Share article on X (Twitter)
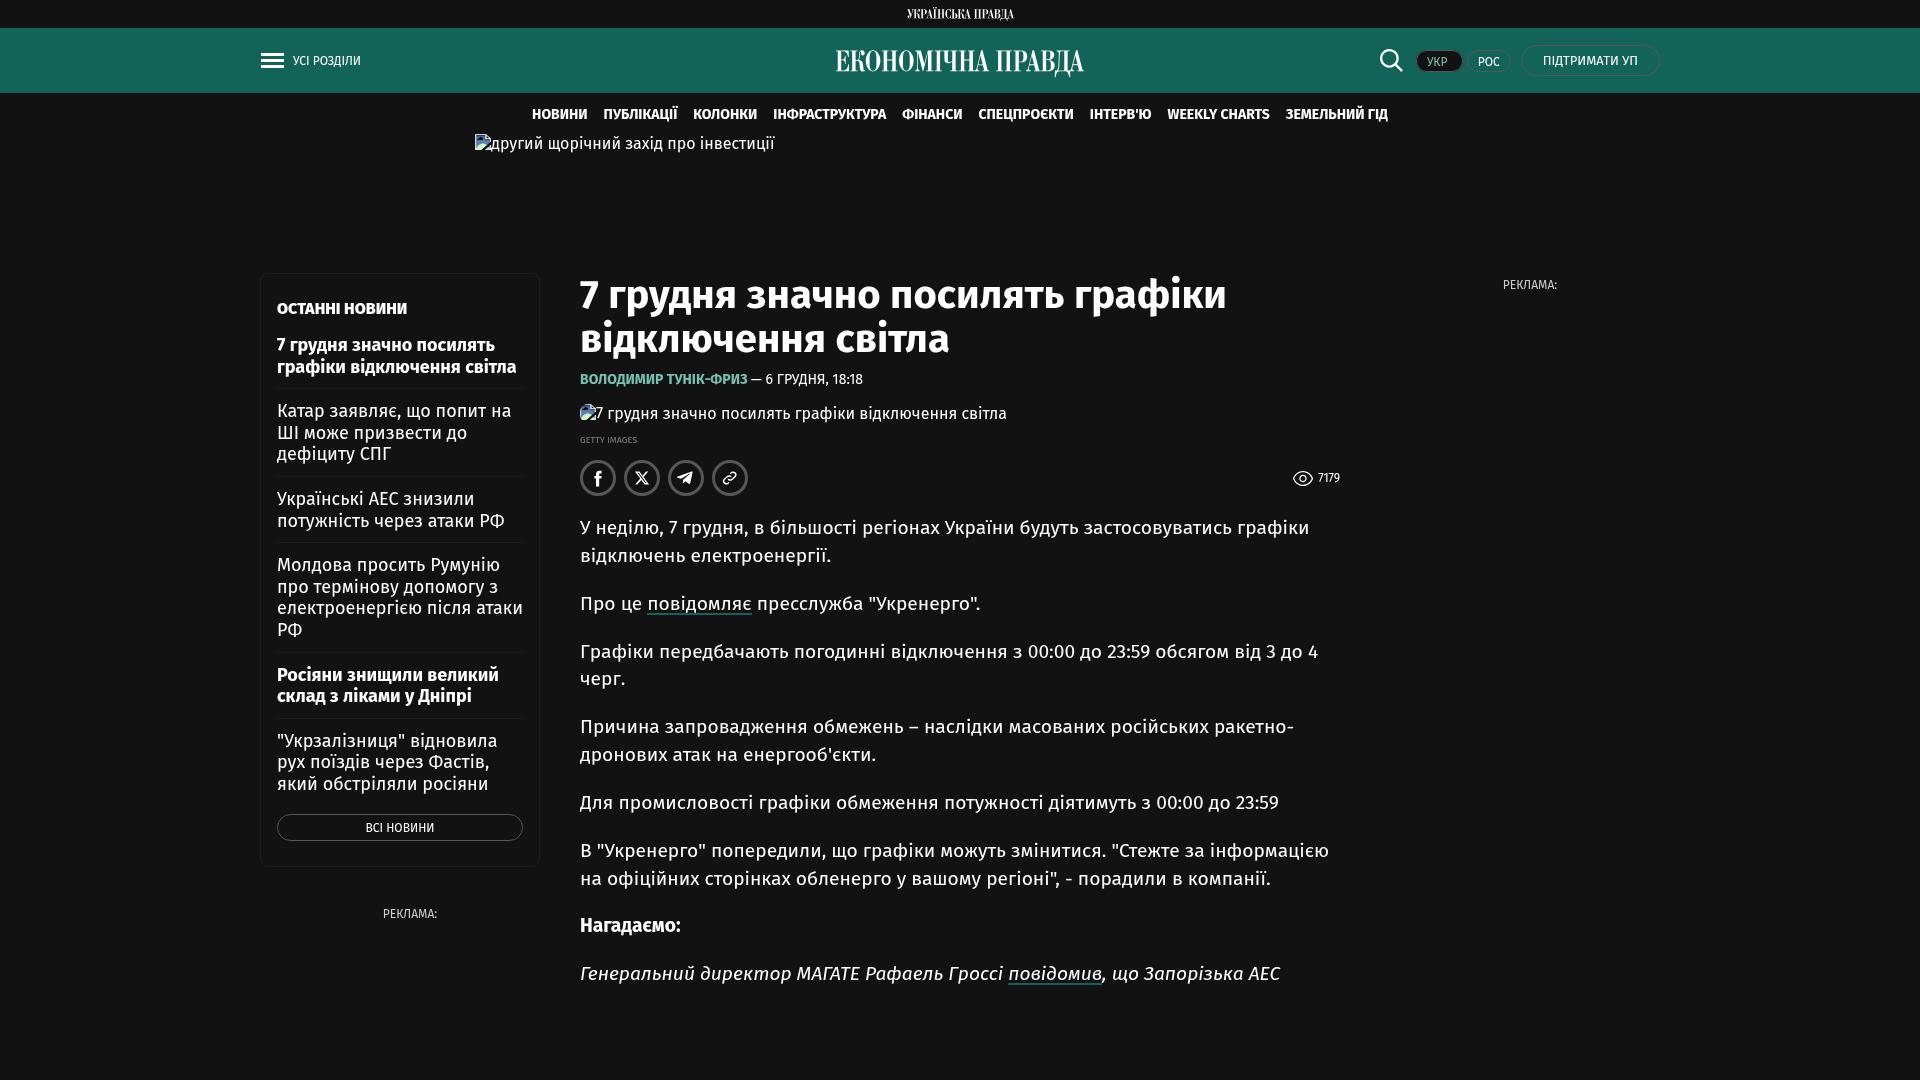Image resolution: width=1920 pixels, height=1080 pixels. [642, 478]
